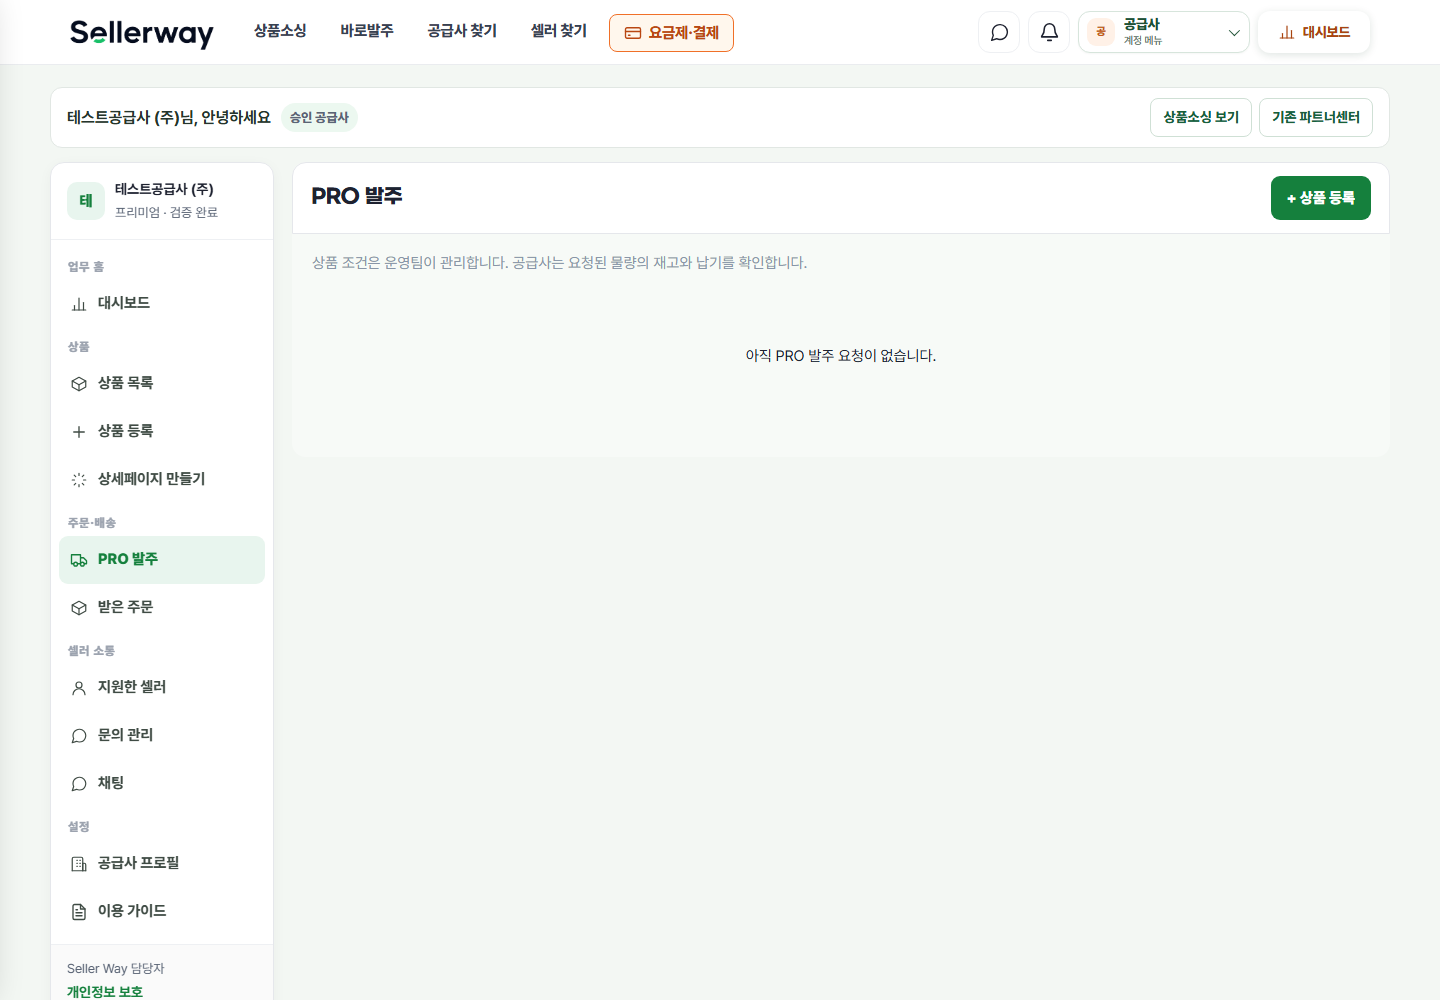Click the speech bubble icon beside 채팅

(79, 784)
